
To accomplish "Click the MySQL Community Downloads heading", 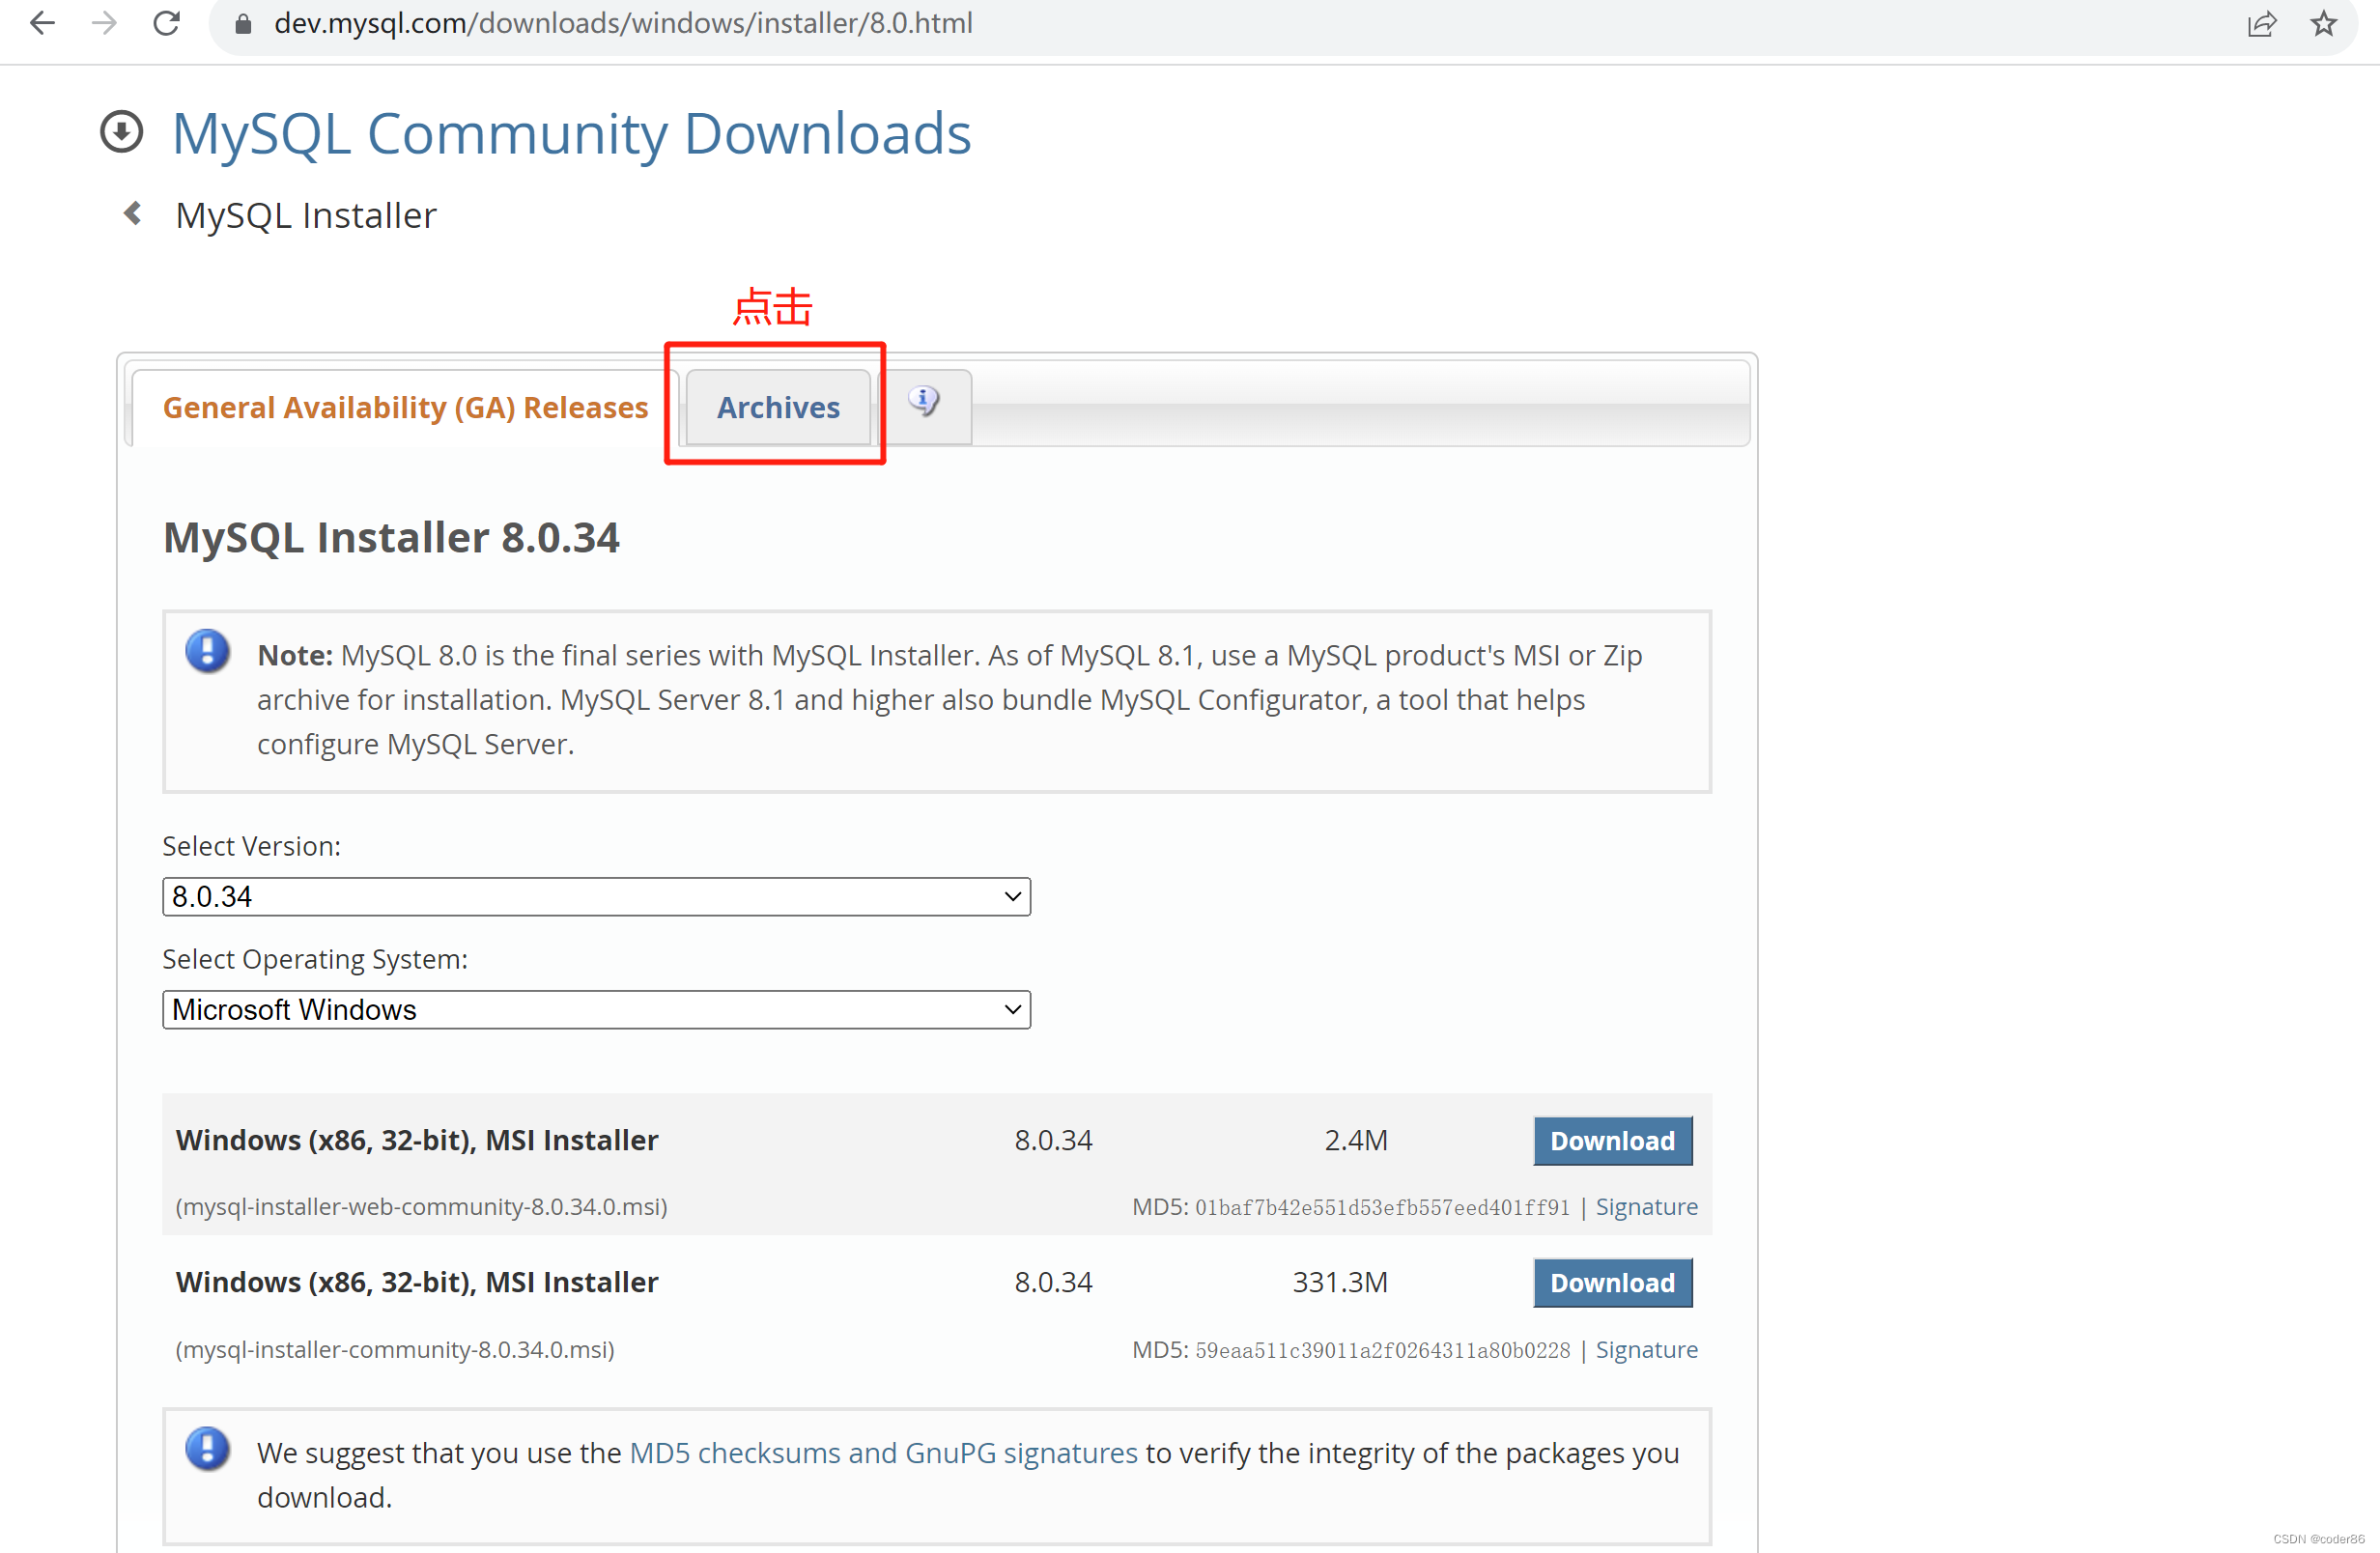I will (x=571, y=133).
